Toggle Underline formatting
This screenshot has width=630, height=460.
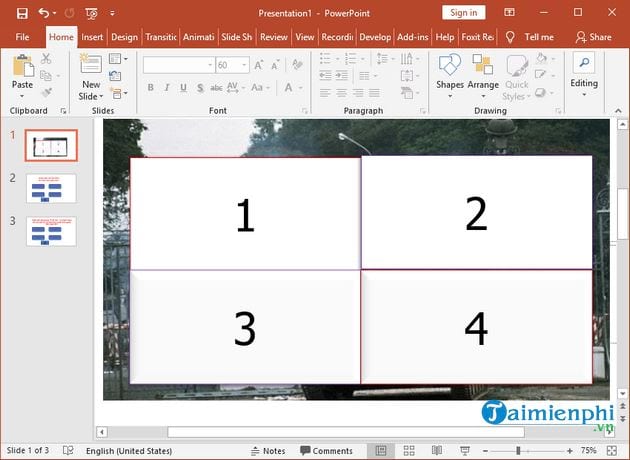pyautogui.click(x=183, y=88)
